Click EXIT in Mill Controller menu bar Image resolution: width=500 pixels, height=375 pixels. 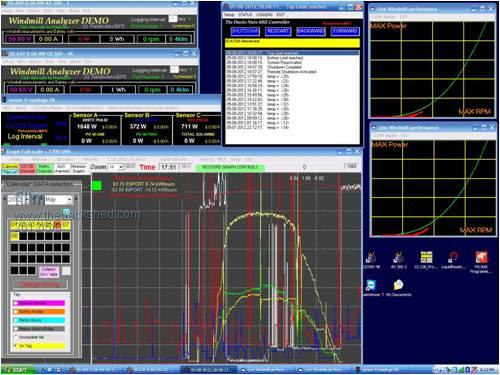tap(281, 15)
